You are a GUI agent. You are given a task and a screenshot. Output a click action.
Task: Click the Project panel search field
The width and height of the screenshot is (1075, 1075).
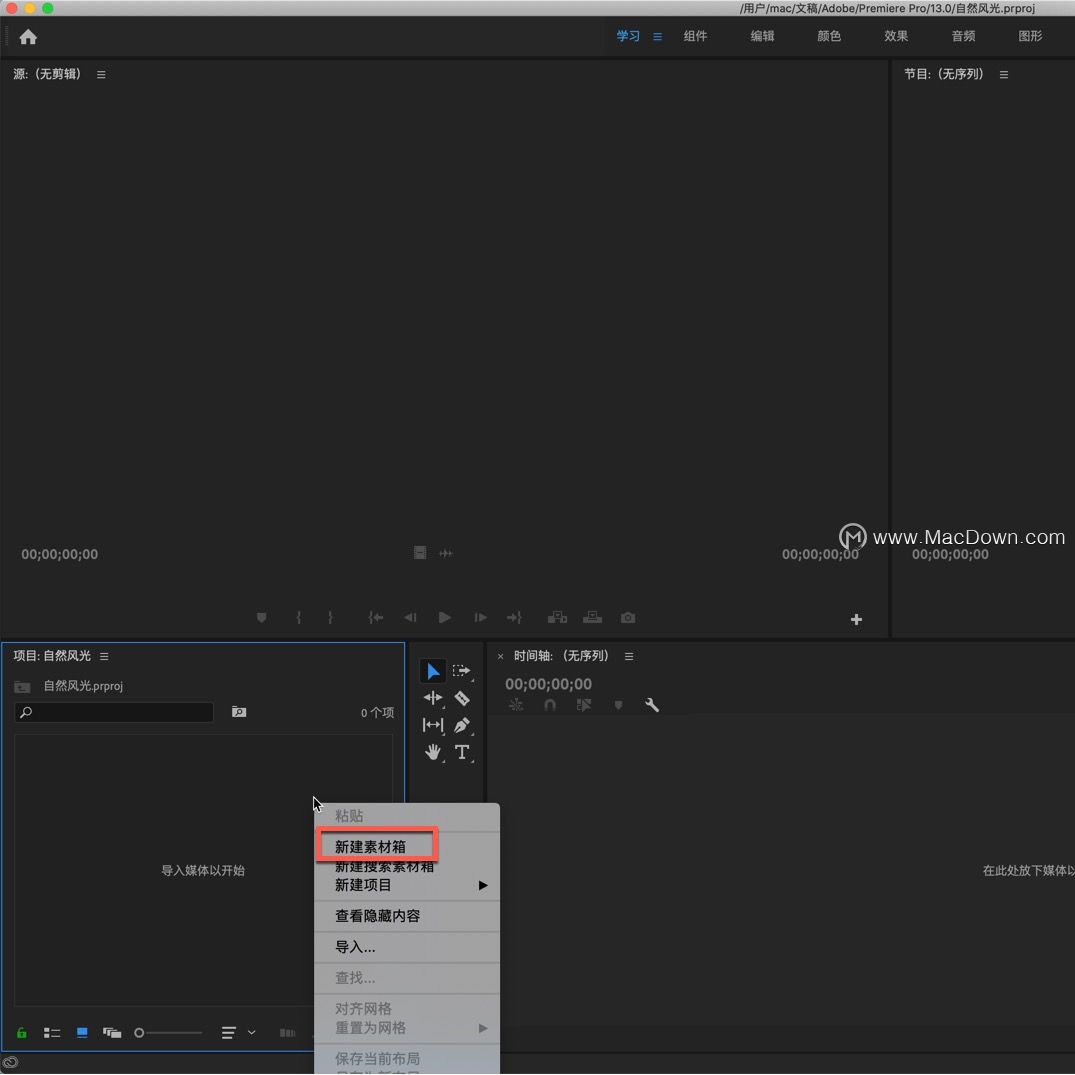click(x=114, y=712)
